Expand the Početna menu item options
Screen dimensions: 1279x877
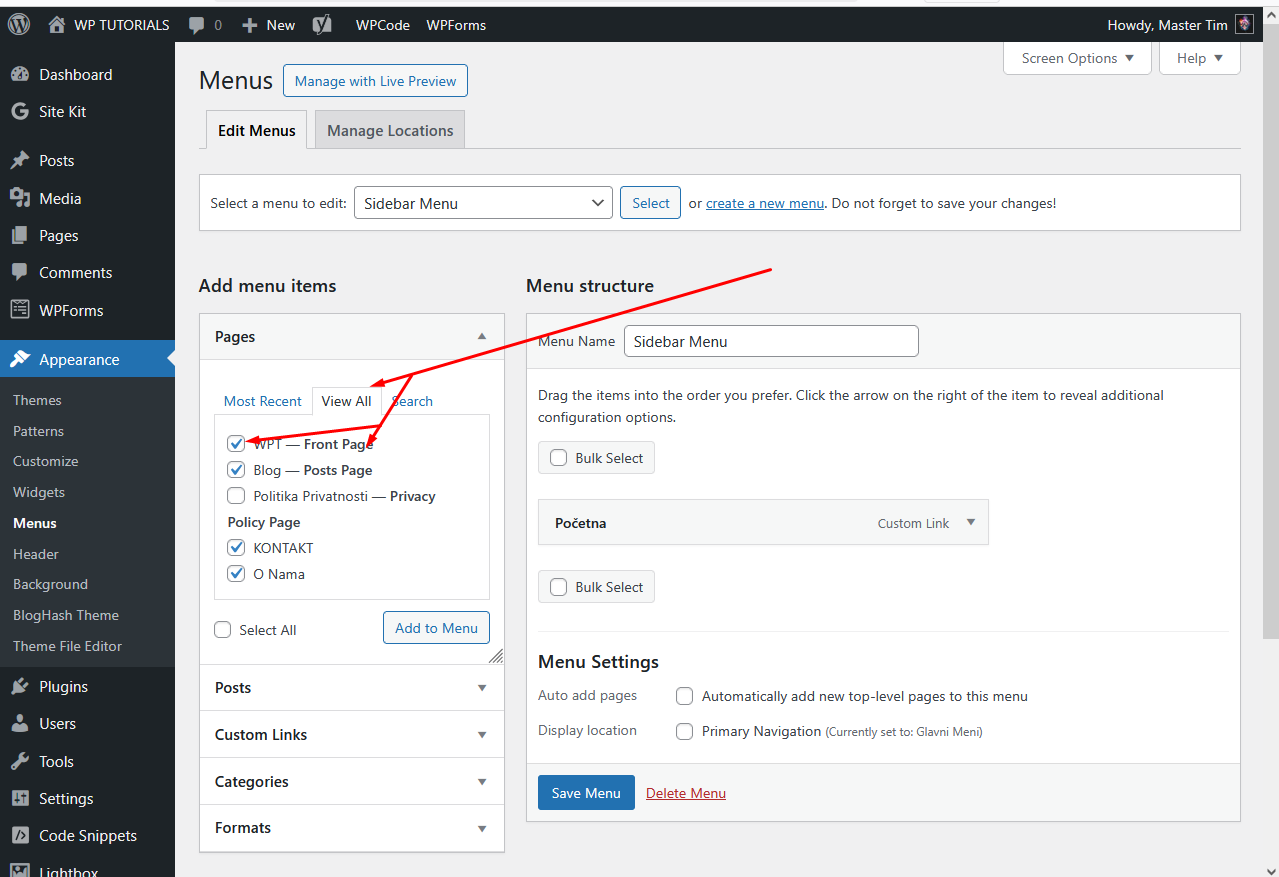tap(970, 522)
